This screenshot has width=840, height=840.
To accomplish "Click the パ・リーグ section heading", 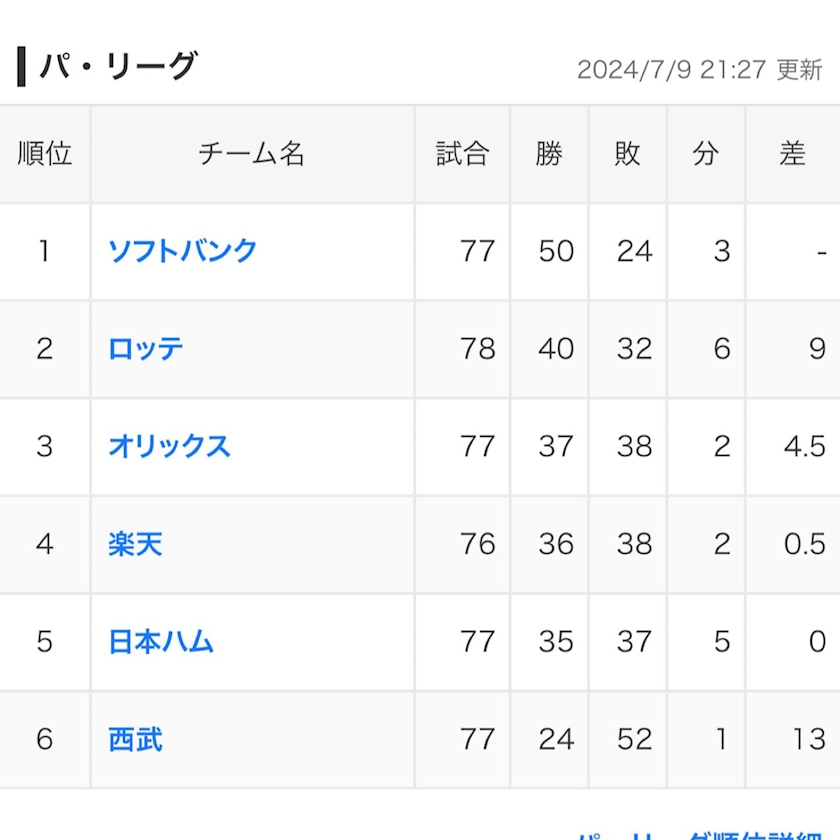I will pos(118,67).
